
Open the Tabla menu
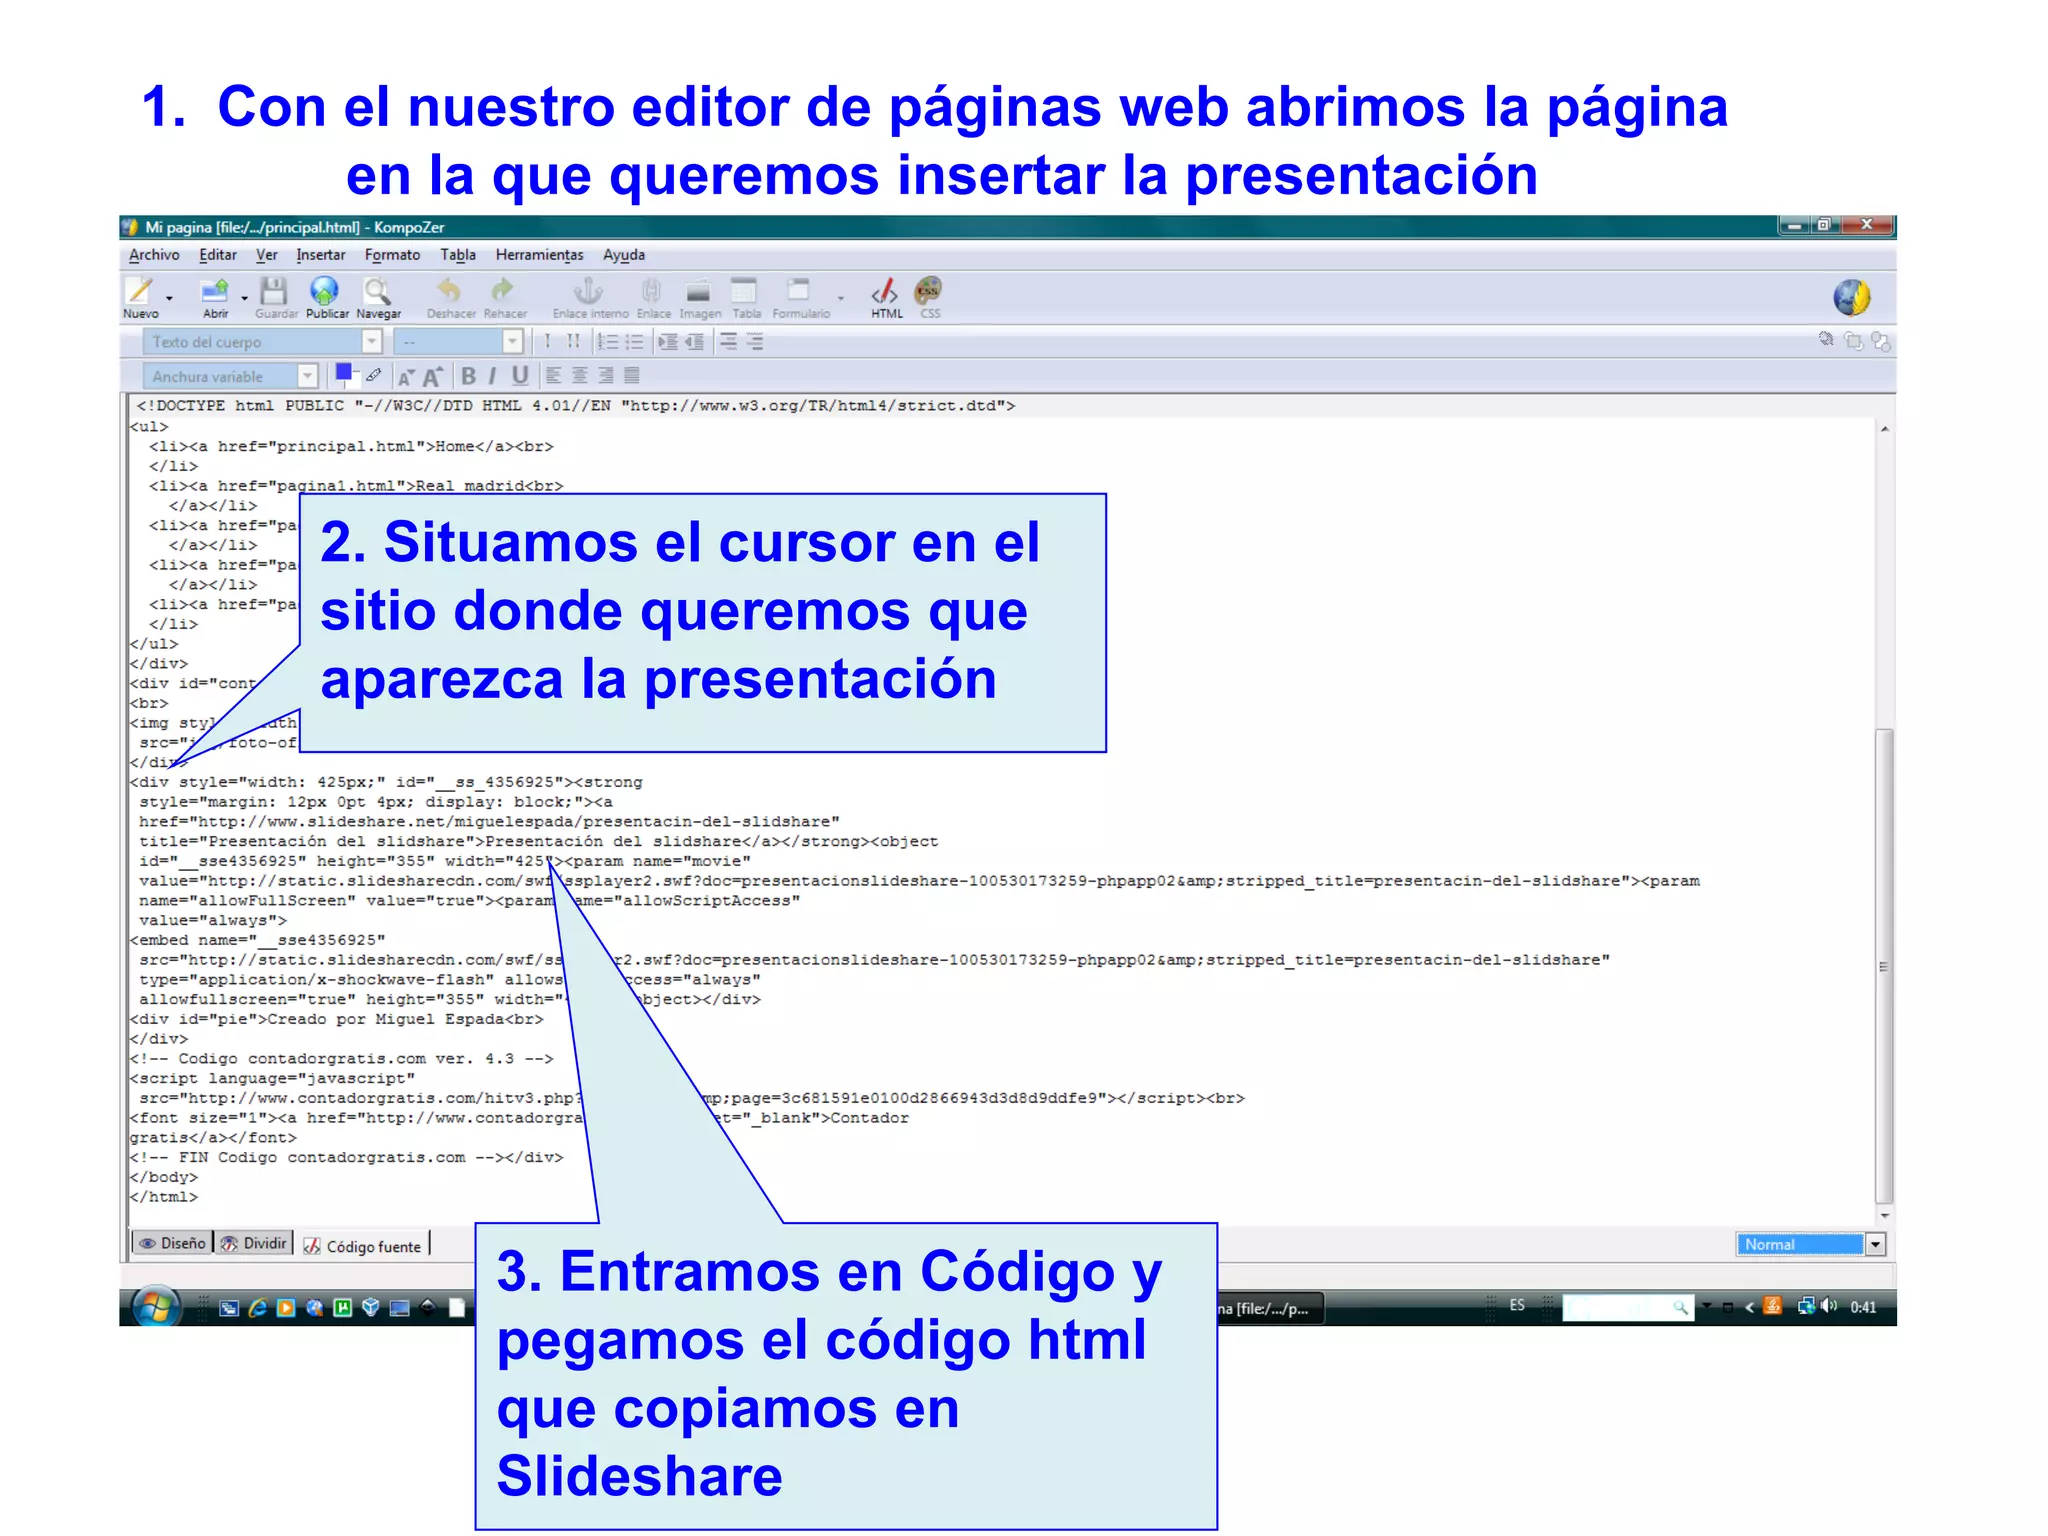[458, 255]
